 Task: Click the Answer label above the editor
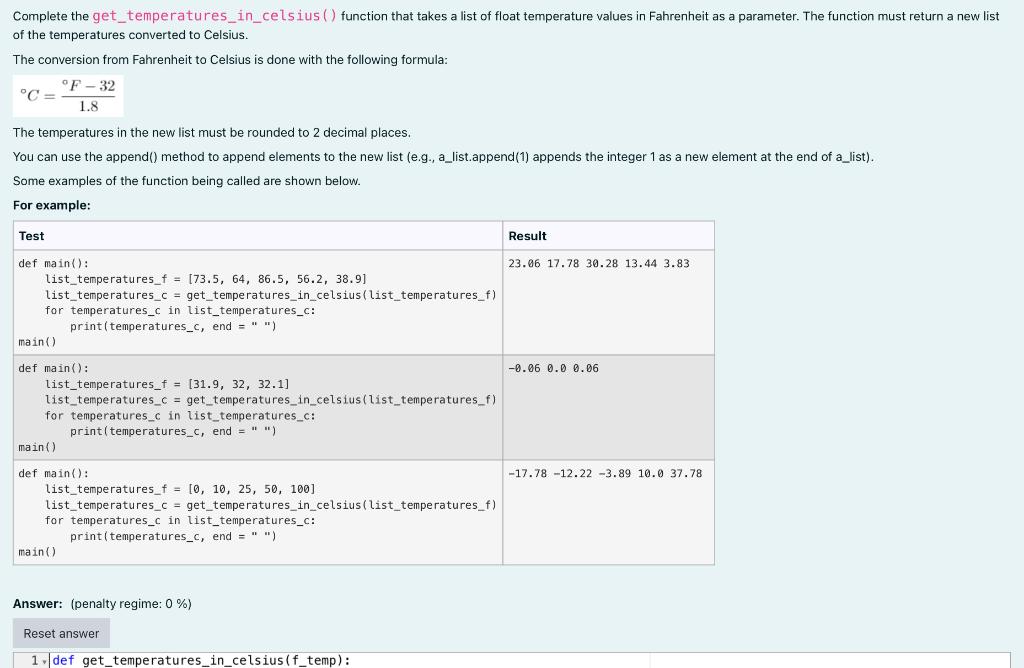[x=33, y=604]
